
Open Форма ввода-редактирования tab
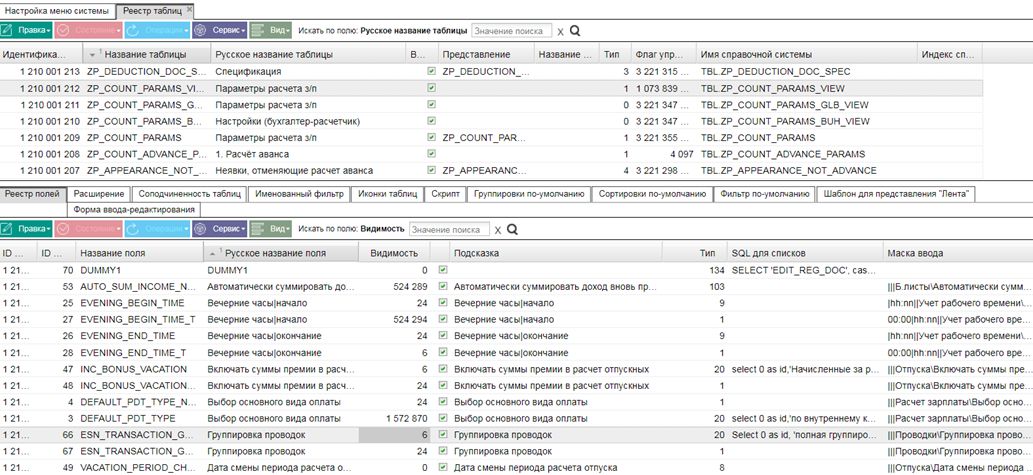coord(134,210)
